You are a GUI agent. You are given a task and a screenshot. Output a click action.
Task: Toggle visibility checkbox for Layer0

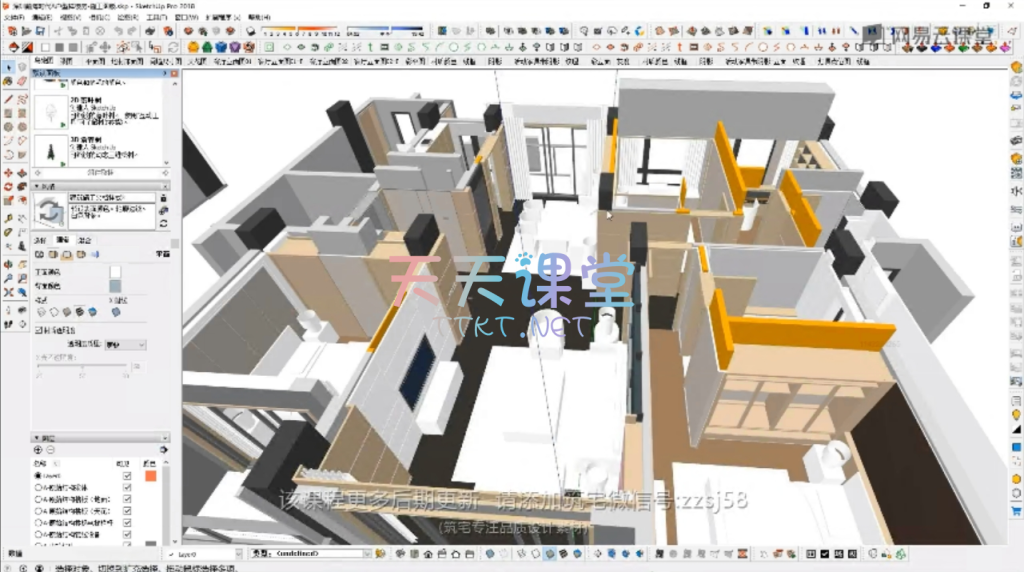pos(127,476)
